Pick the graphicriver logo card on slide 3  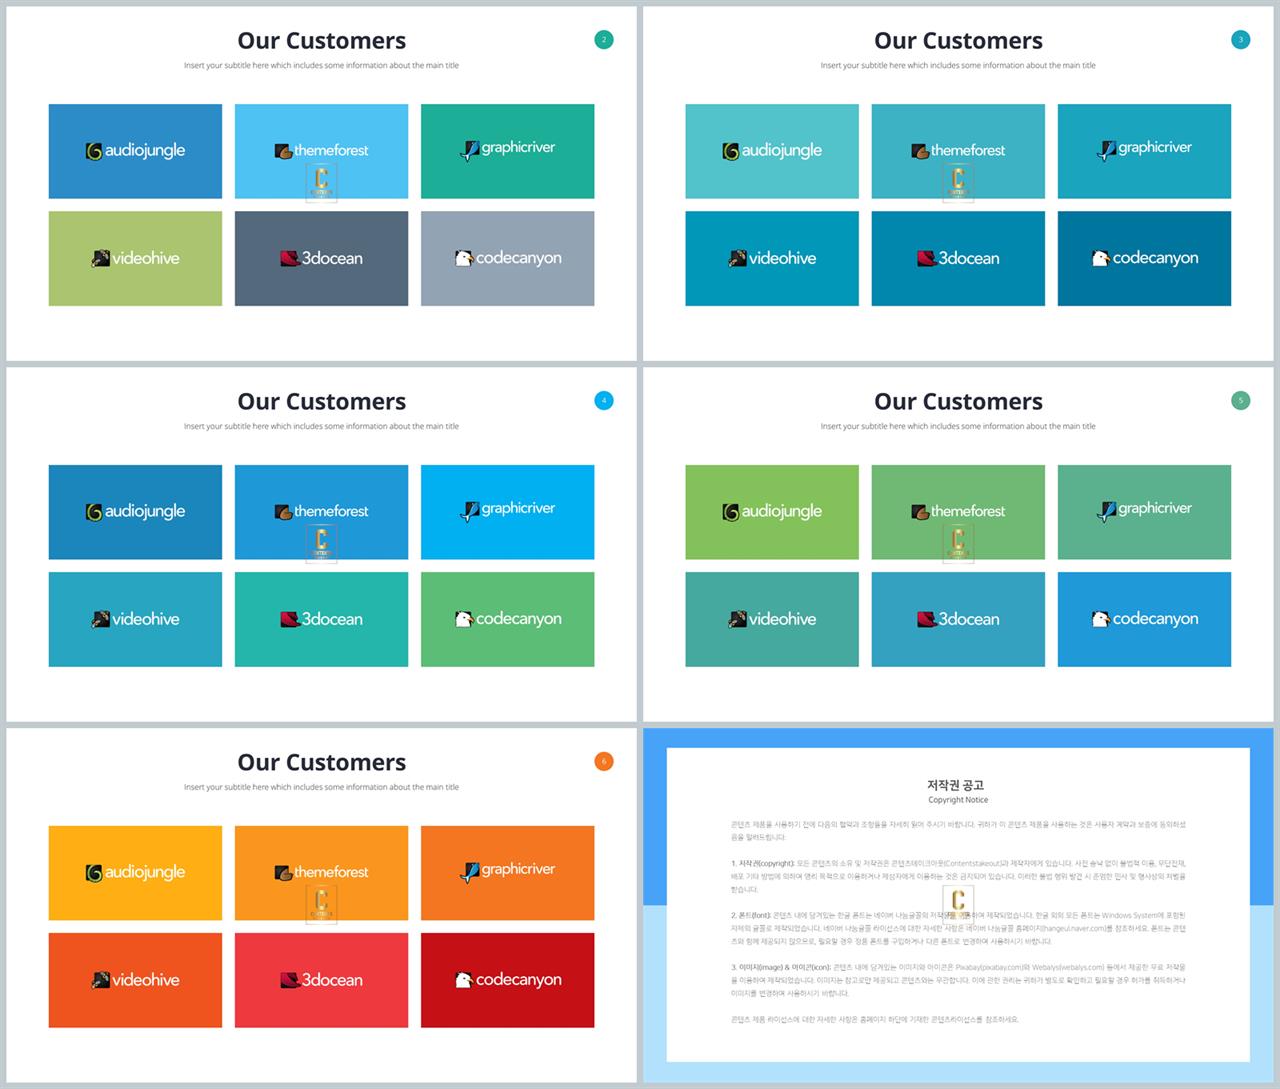[1144, 151]
